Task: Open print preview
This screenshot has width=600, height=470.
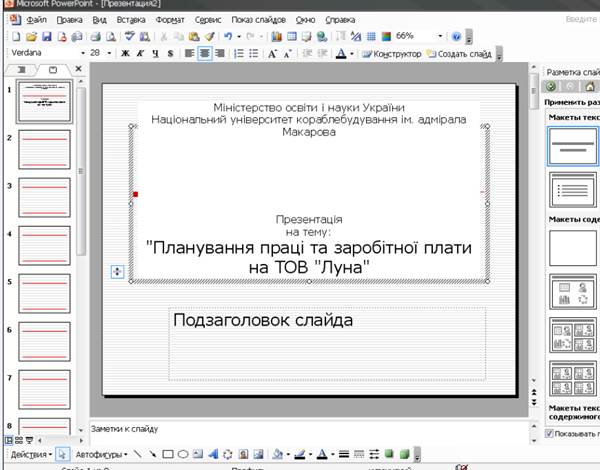Action: click(111, 36)
